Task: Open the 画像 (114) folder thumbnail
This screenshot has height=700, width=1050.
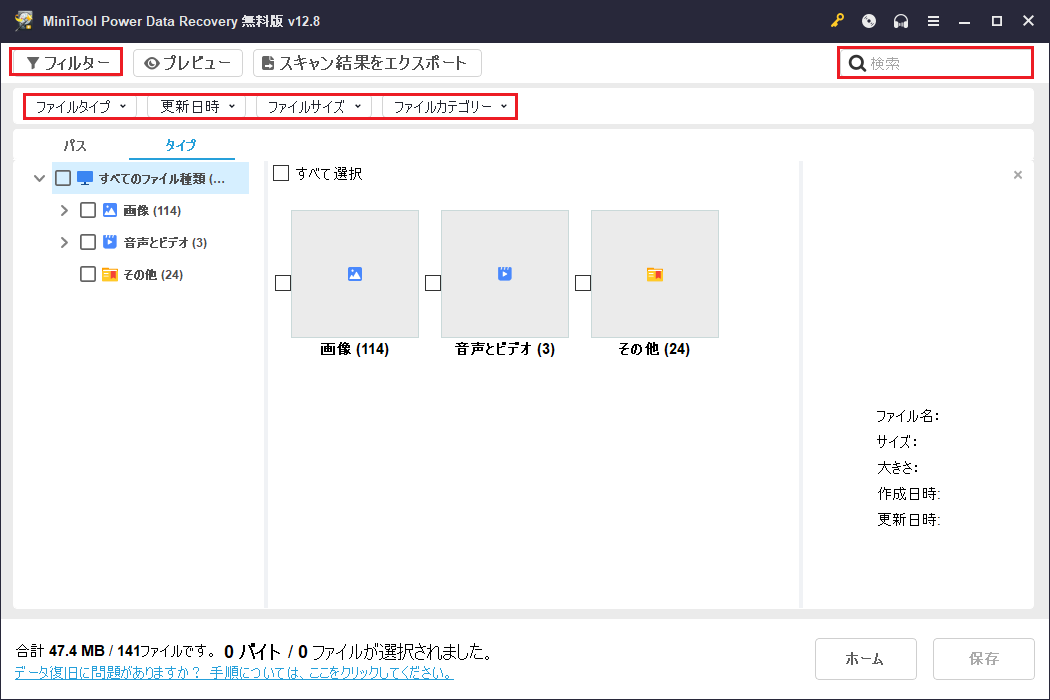Action: (x=355, y=273)
